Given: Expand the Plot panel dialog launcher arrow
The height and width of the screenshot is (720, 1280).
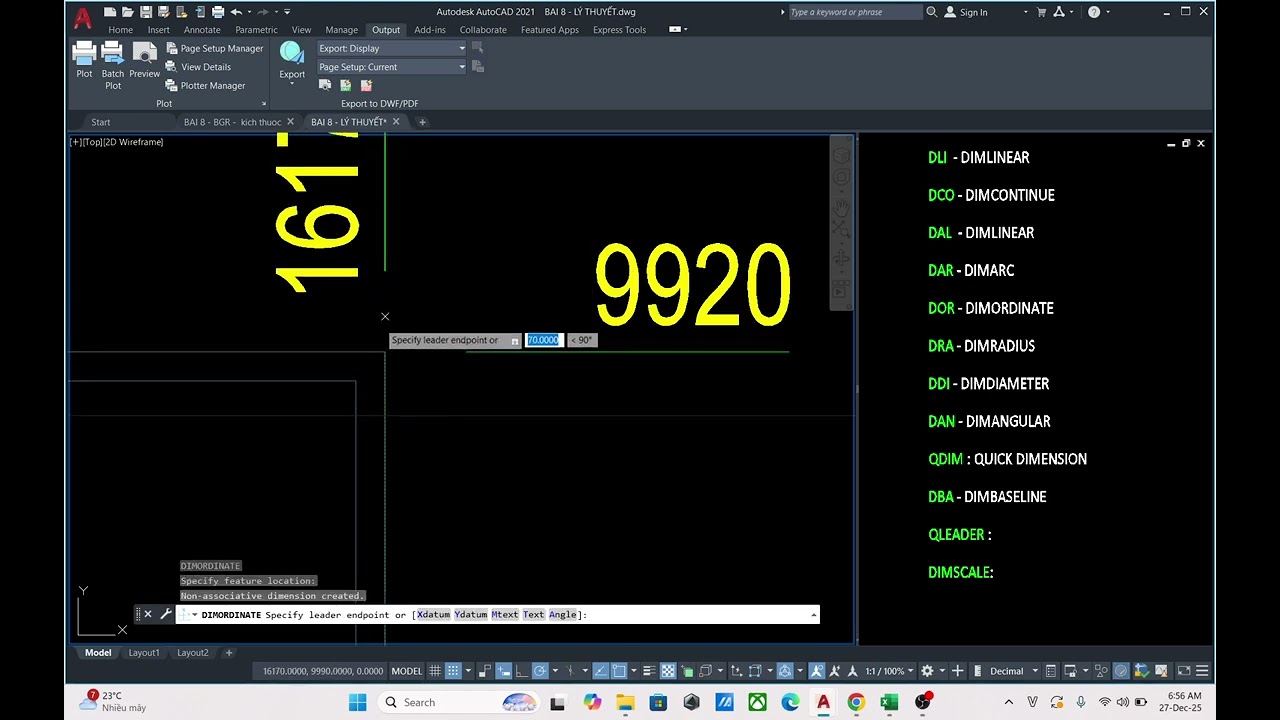Looking at the screenshot, I should click(x=264, y=104).
